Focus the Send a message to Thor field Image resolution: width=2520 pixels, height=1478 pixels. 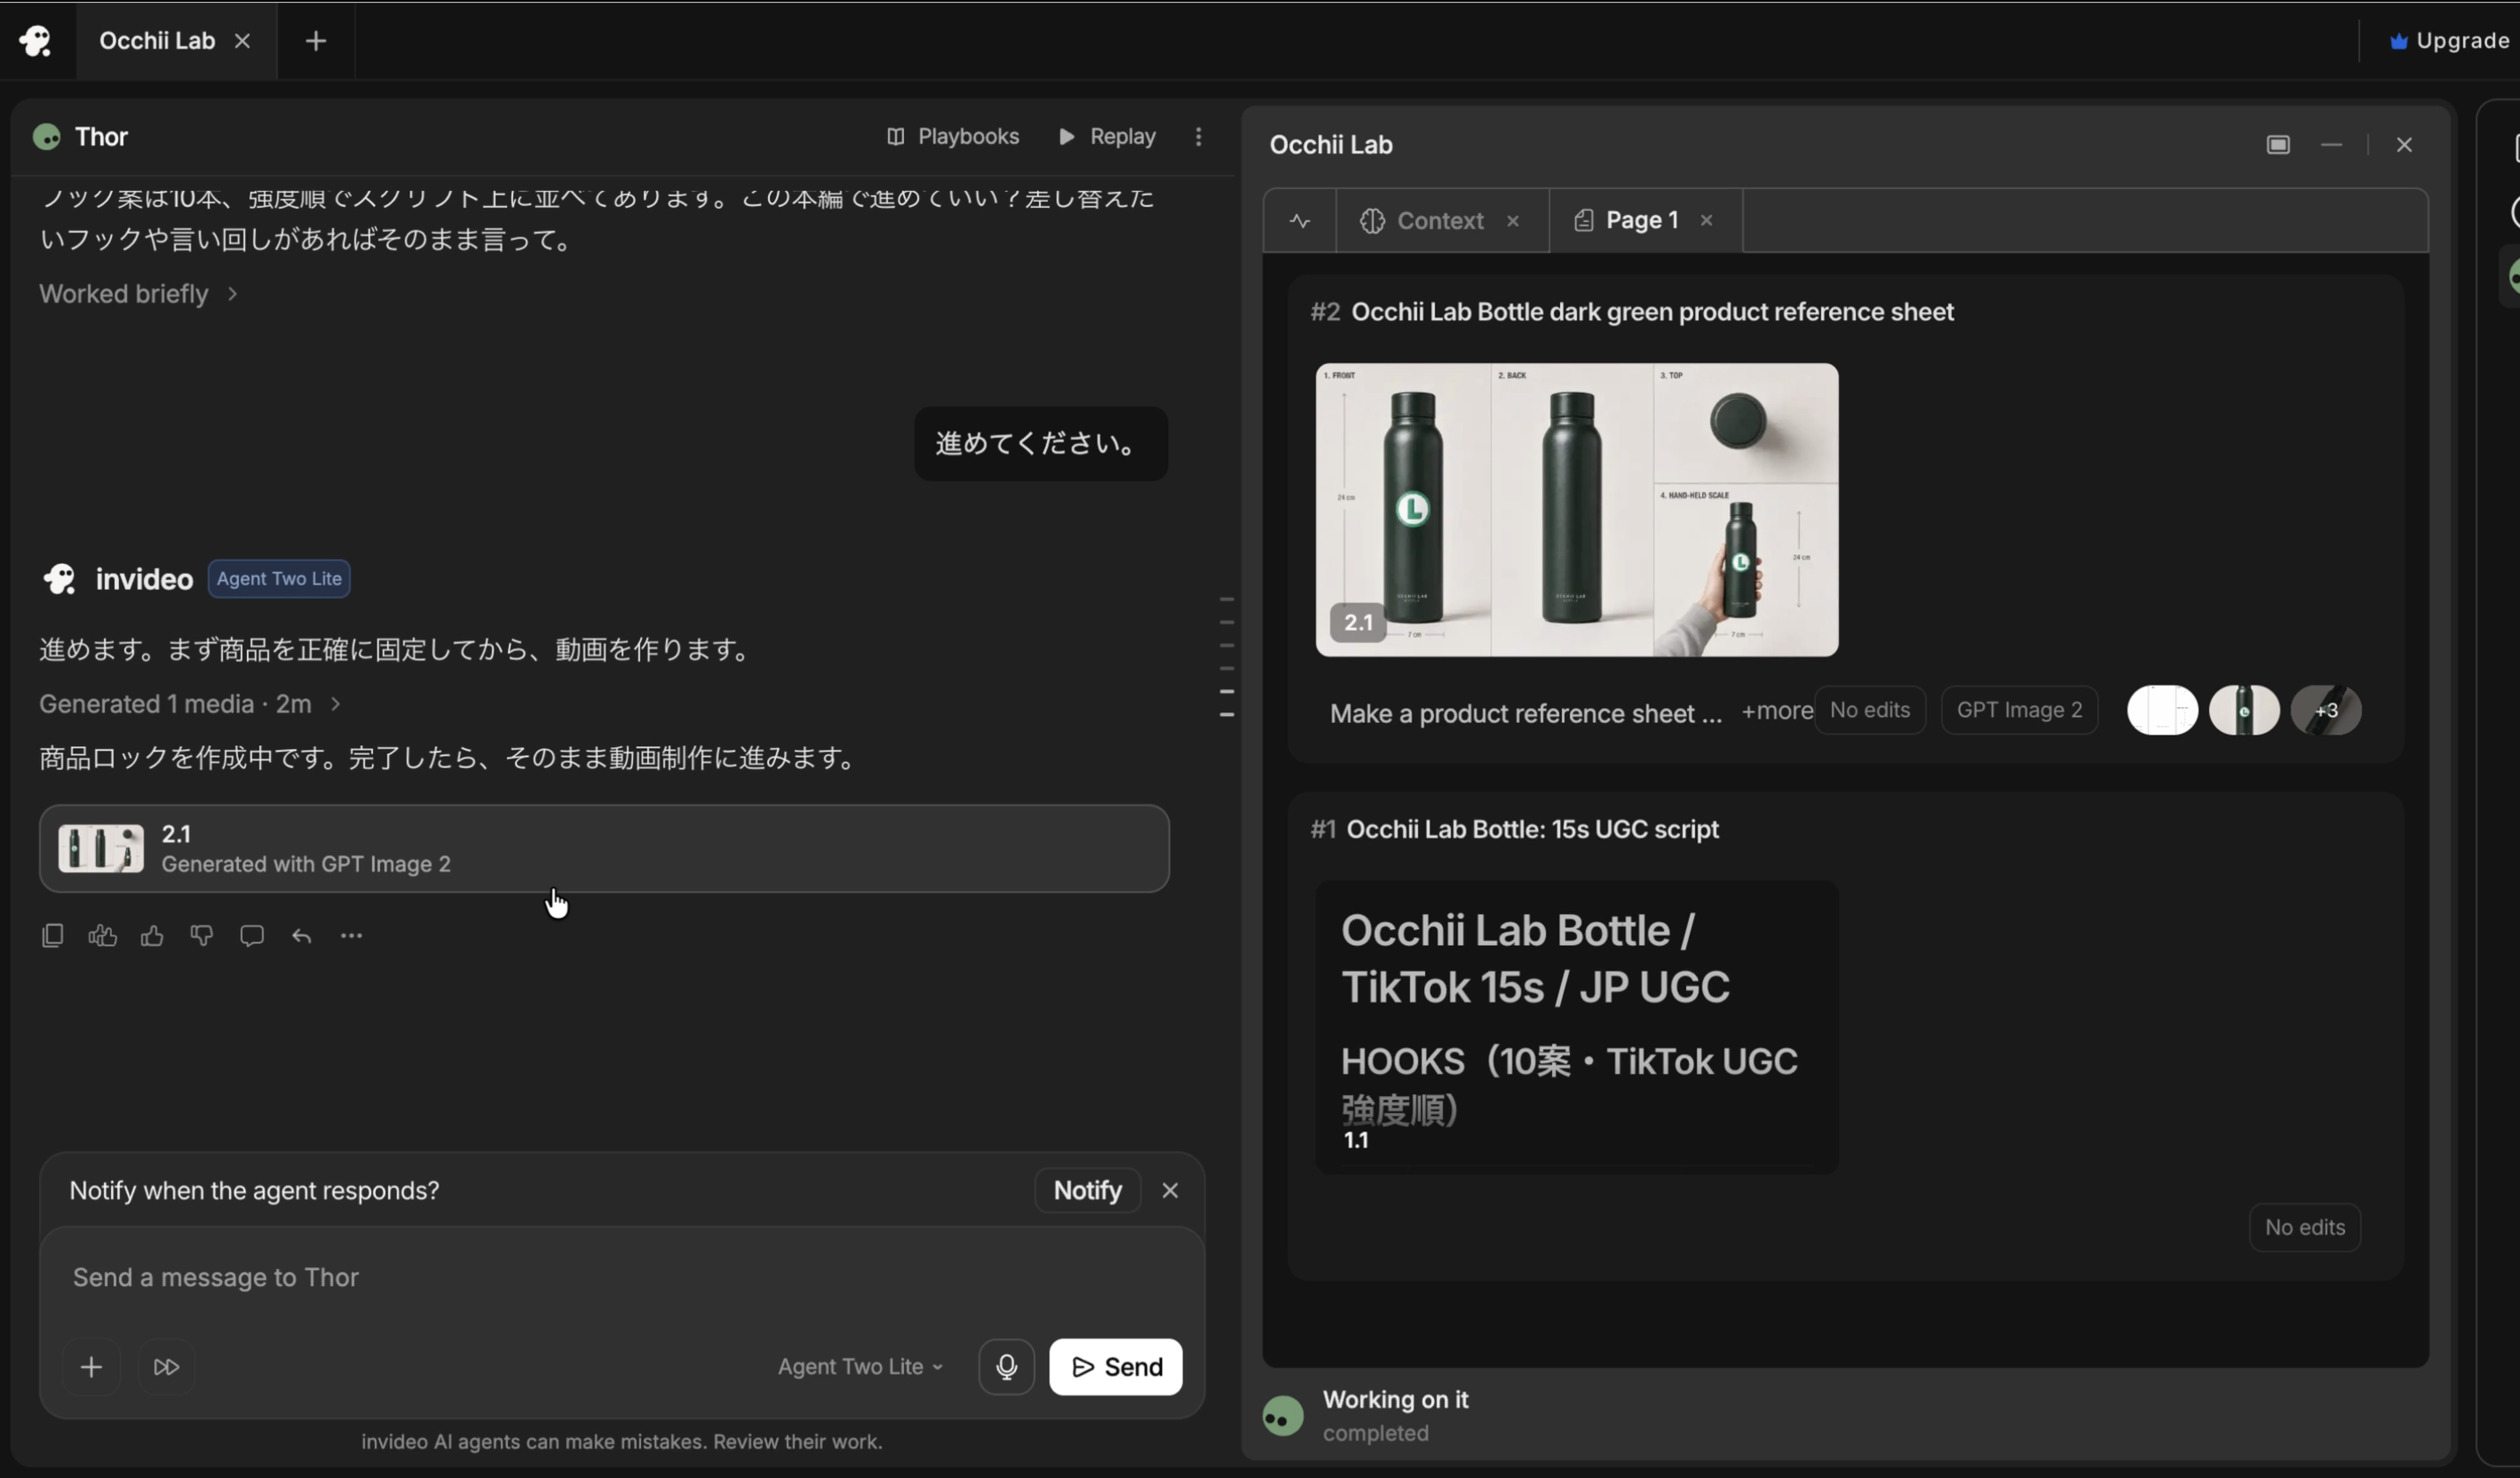coord(620,1278)
